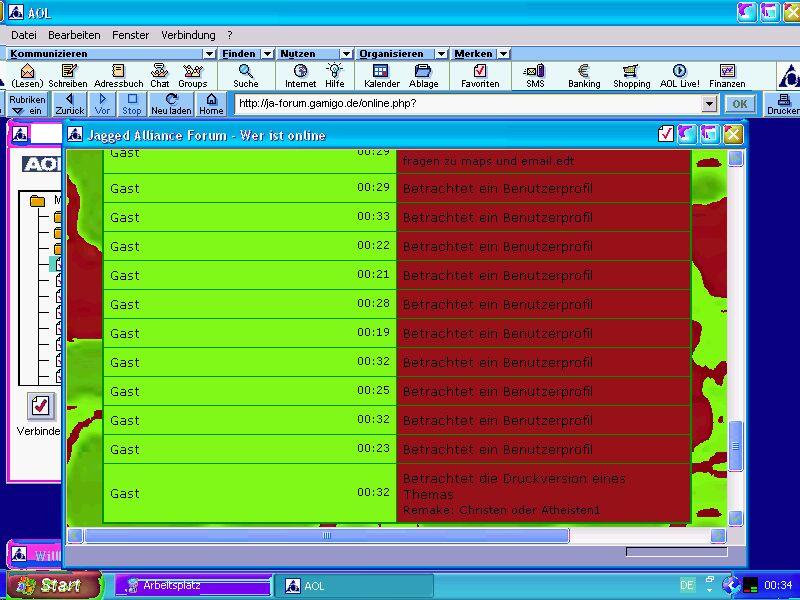Open the Verbindung menu
This screenshot has width=800, height=600.
[x=188, y=35]
